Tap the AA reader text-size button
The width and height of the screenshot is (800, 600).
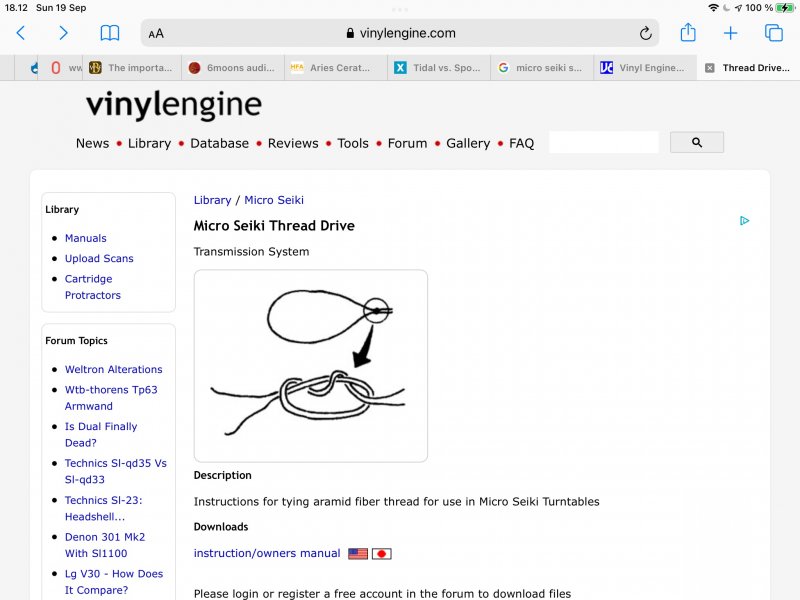click(x=156, y=34)
